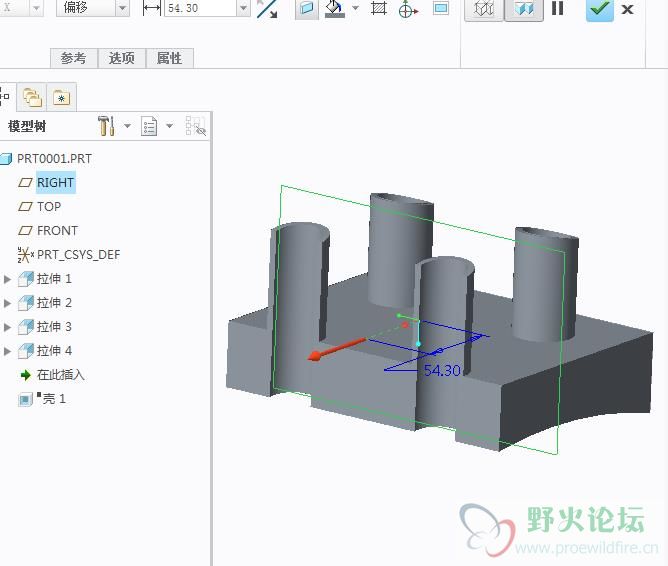Flip the section direction with diagonal arrow icon
The image size is (668, 566).
tap(267, 9)
